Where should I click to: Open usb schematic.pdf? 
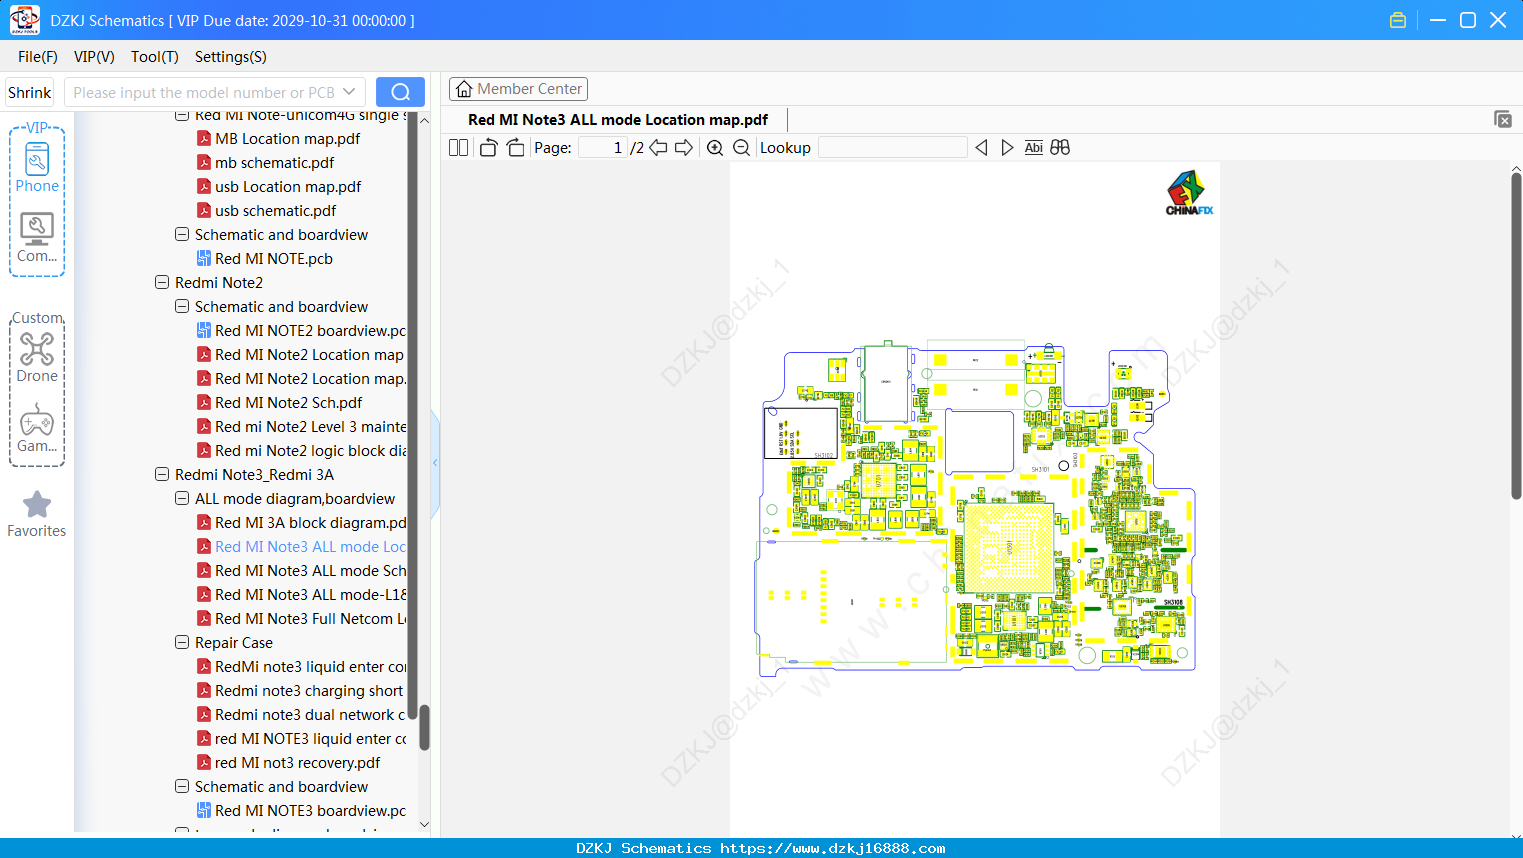(267, 211)
